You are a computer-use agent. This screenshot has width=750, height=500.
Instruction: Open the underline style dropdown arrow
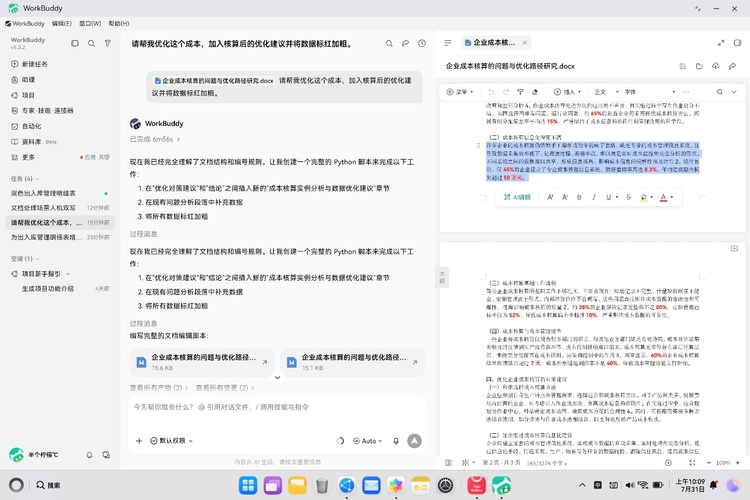[x=617, y=197]
